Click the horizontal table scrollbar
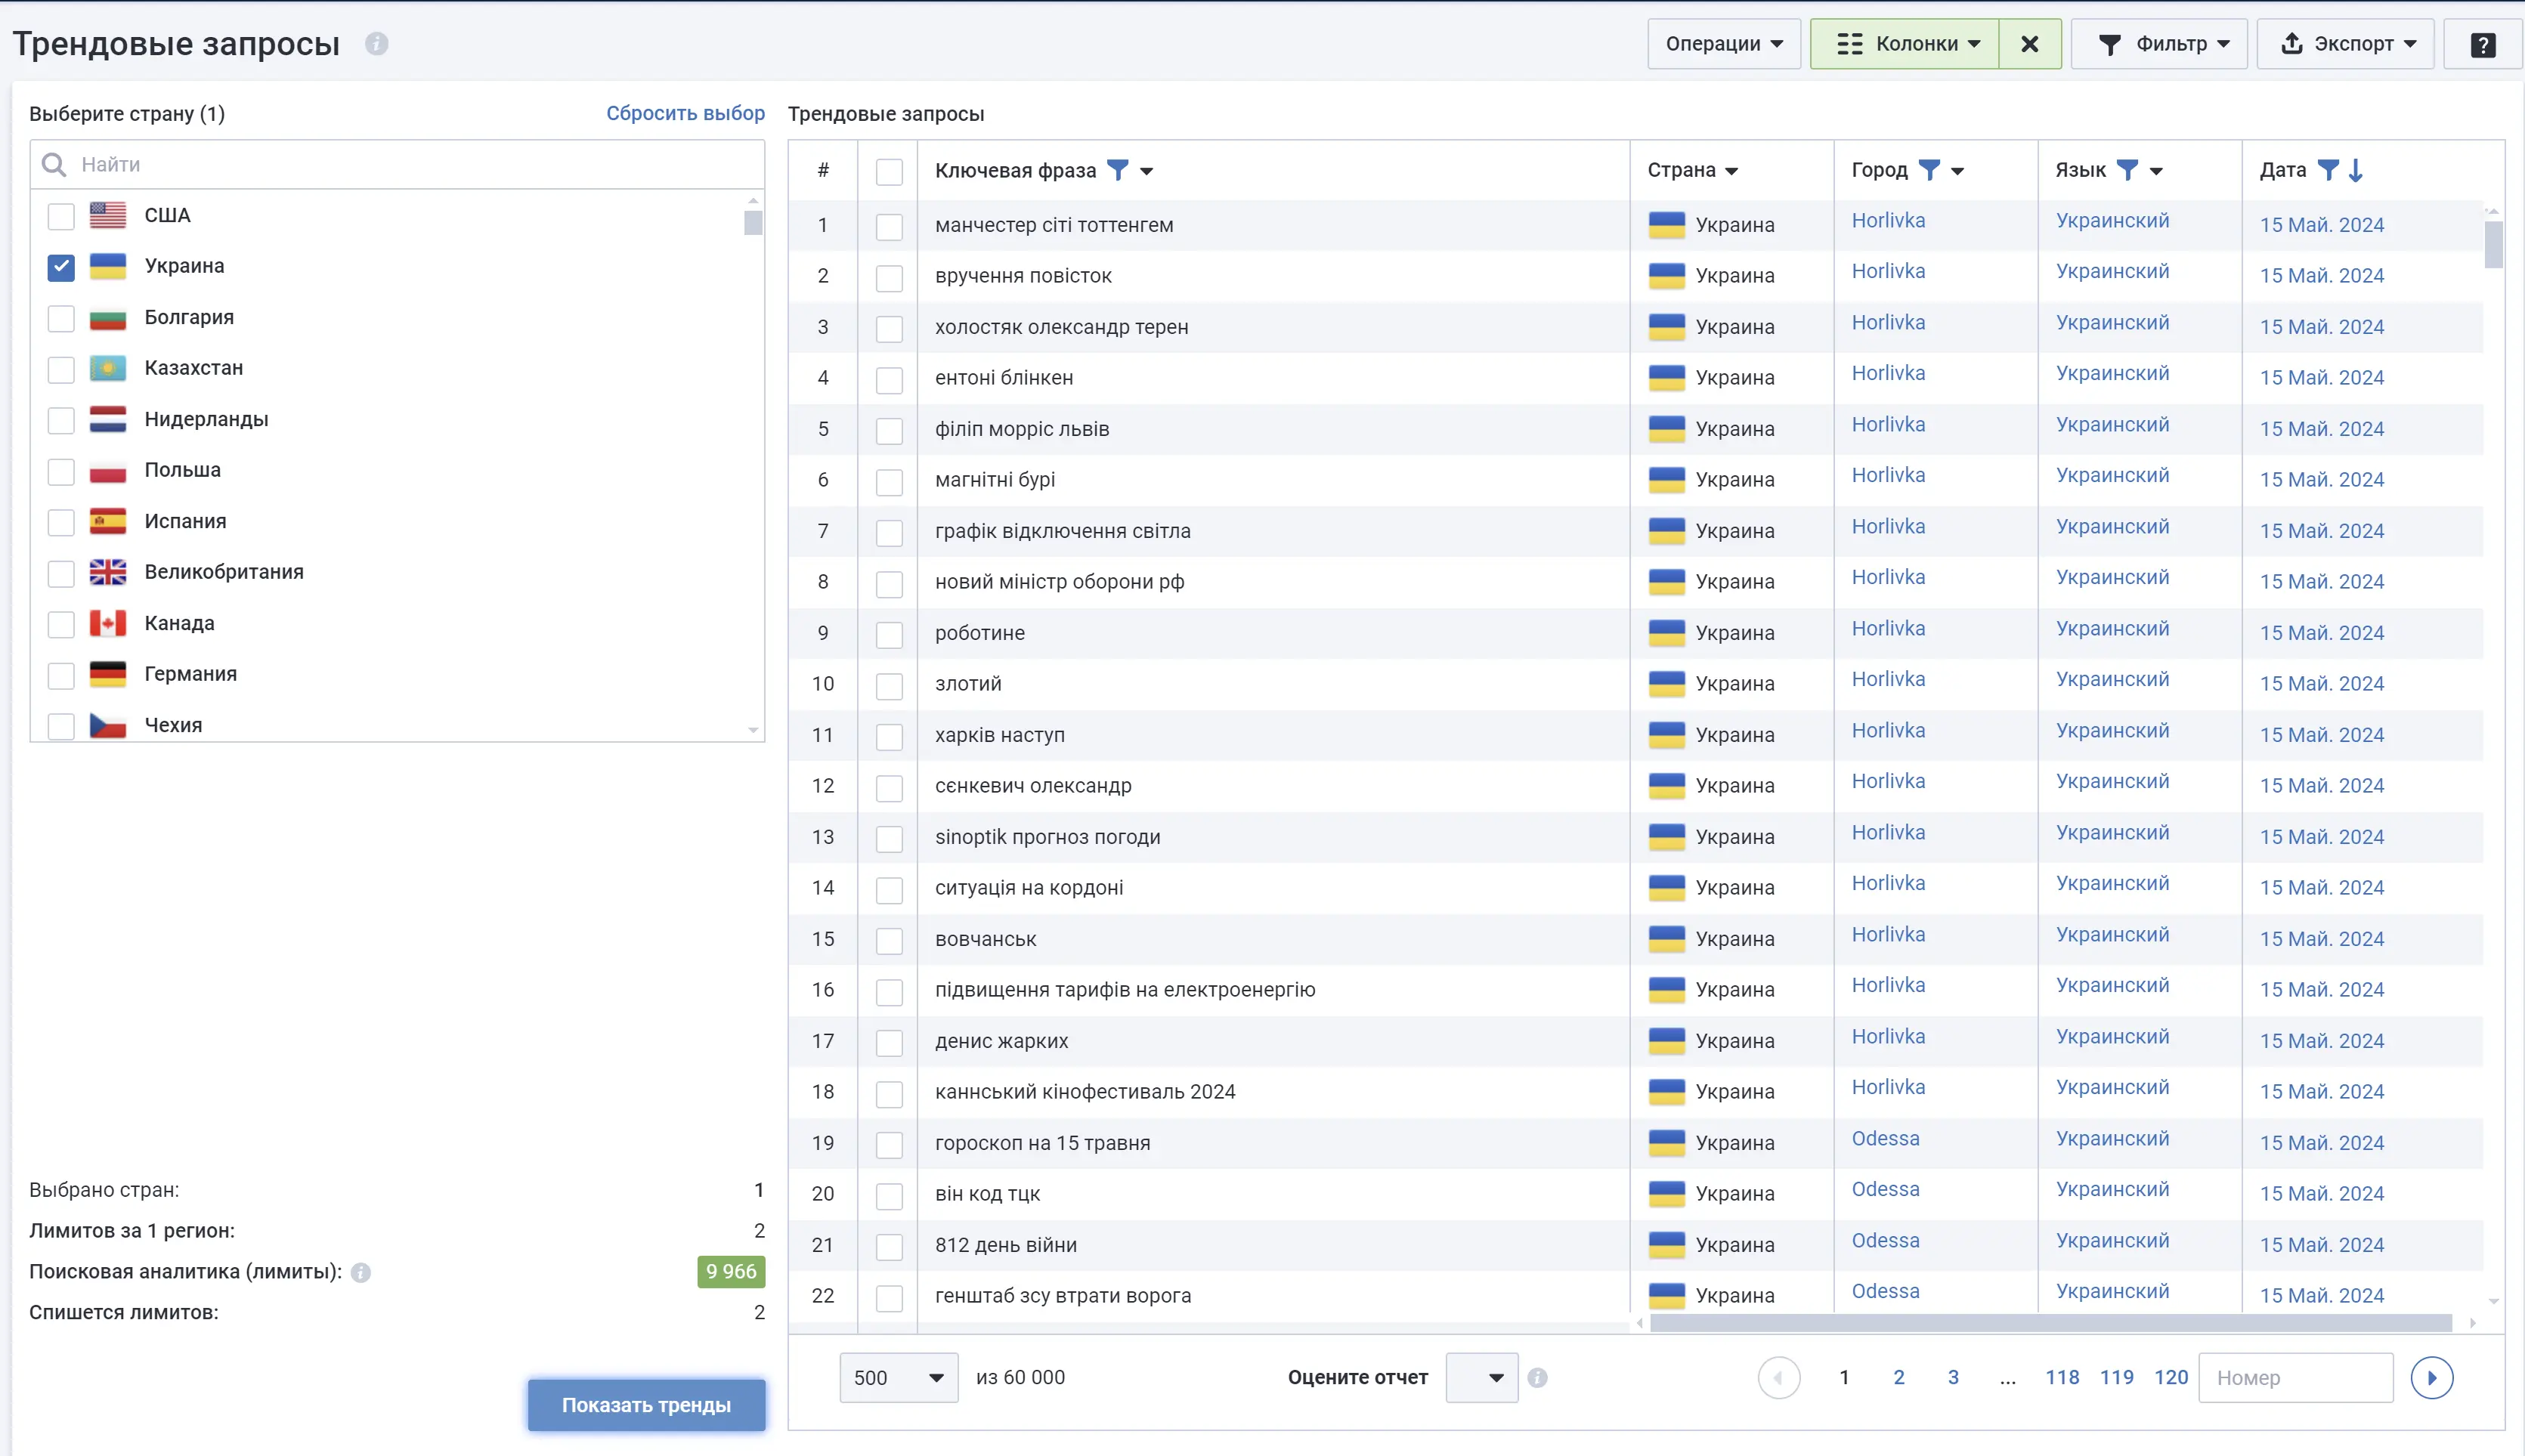Viewport: 2525px width, 1456px height. [x=2050, y=1323]
